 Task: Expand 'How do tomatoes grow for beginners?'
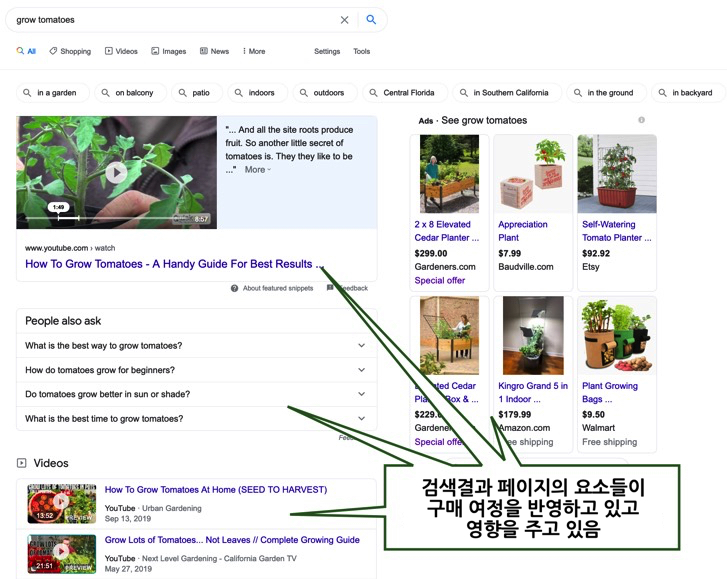(x=197, y=370)
